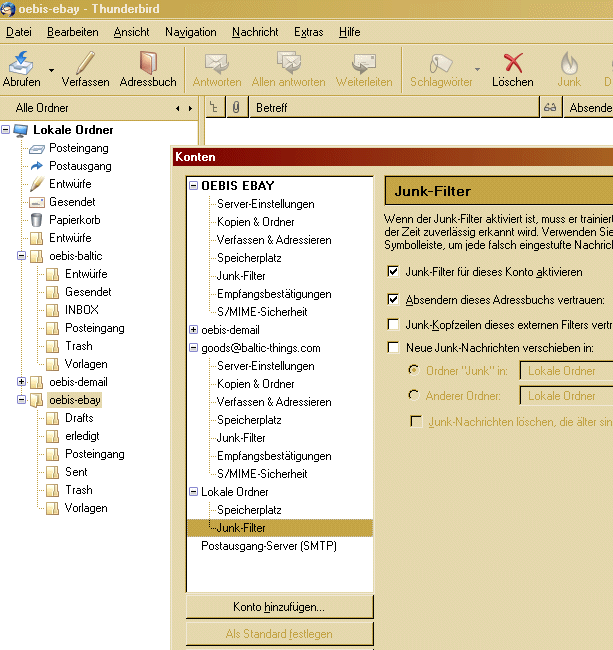Open the Adressbuch icon
This screenshot has height=650, width=613.
point(148,63)
